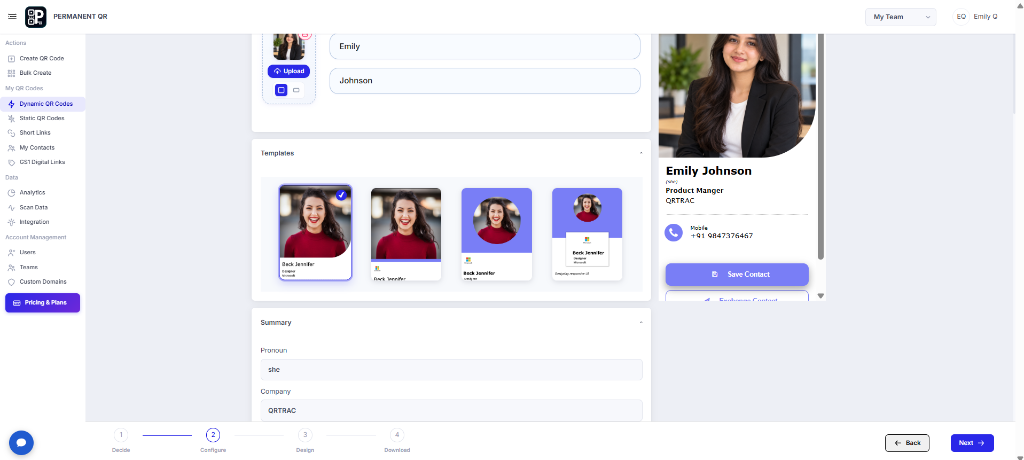Collapse the Templates section
This screenshot has width=1024, height=460.
641,153
